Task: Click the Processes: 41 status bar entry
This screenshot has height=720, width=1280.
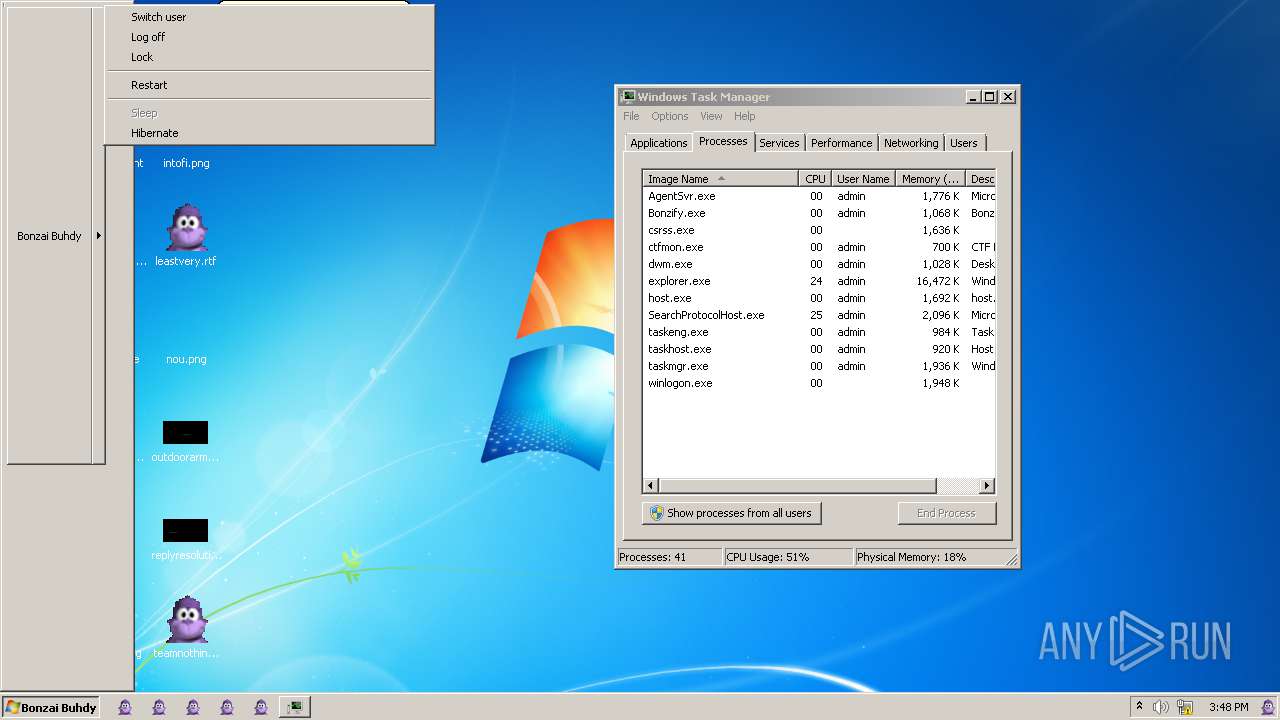Action: pyautogui.click(x=669, y=557)
